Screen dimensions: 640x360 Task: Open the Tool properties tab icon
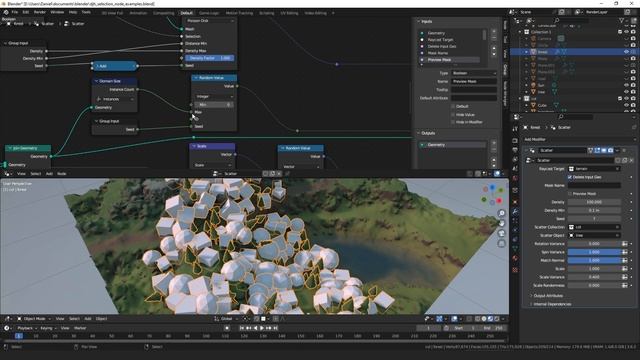point(515,129)
